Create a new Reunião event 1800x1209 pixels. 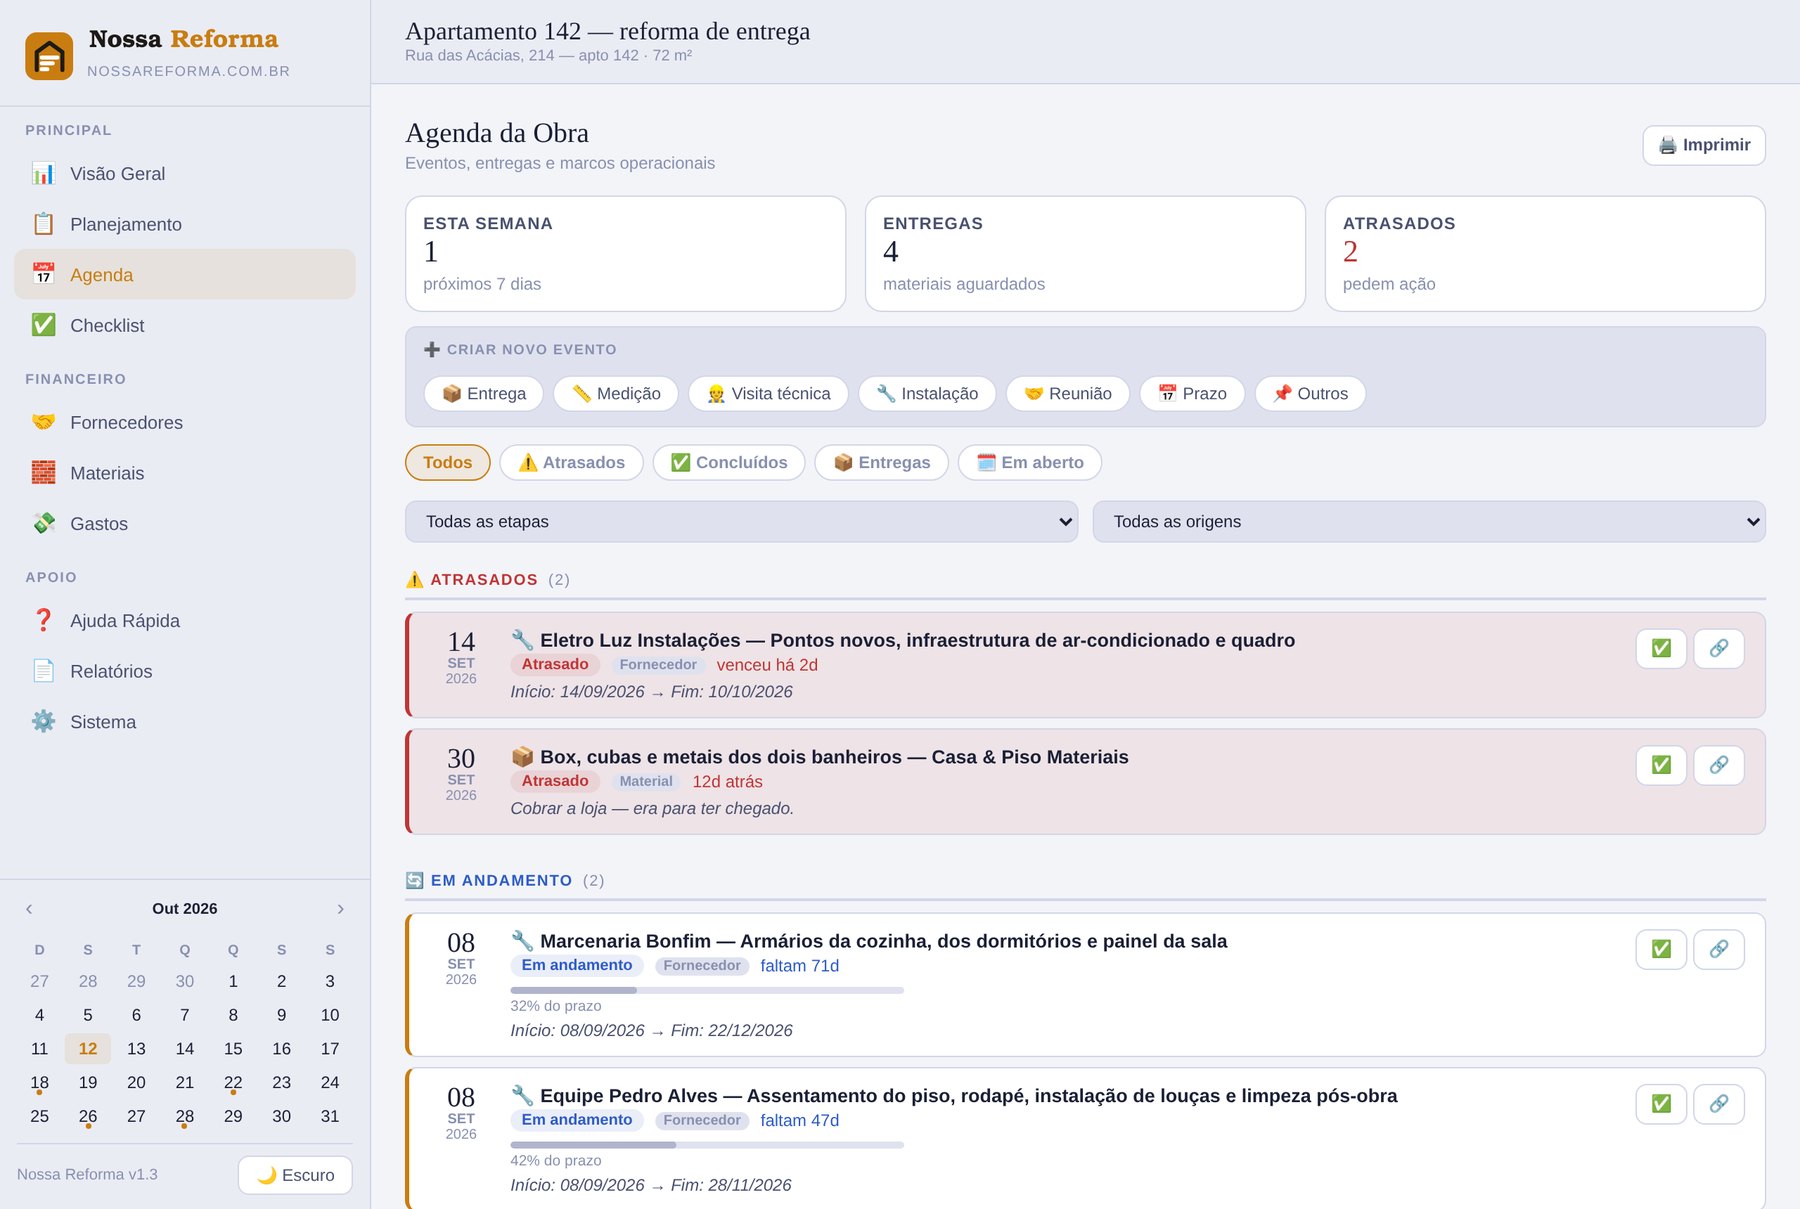coord(1068,394)
